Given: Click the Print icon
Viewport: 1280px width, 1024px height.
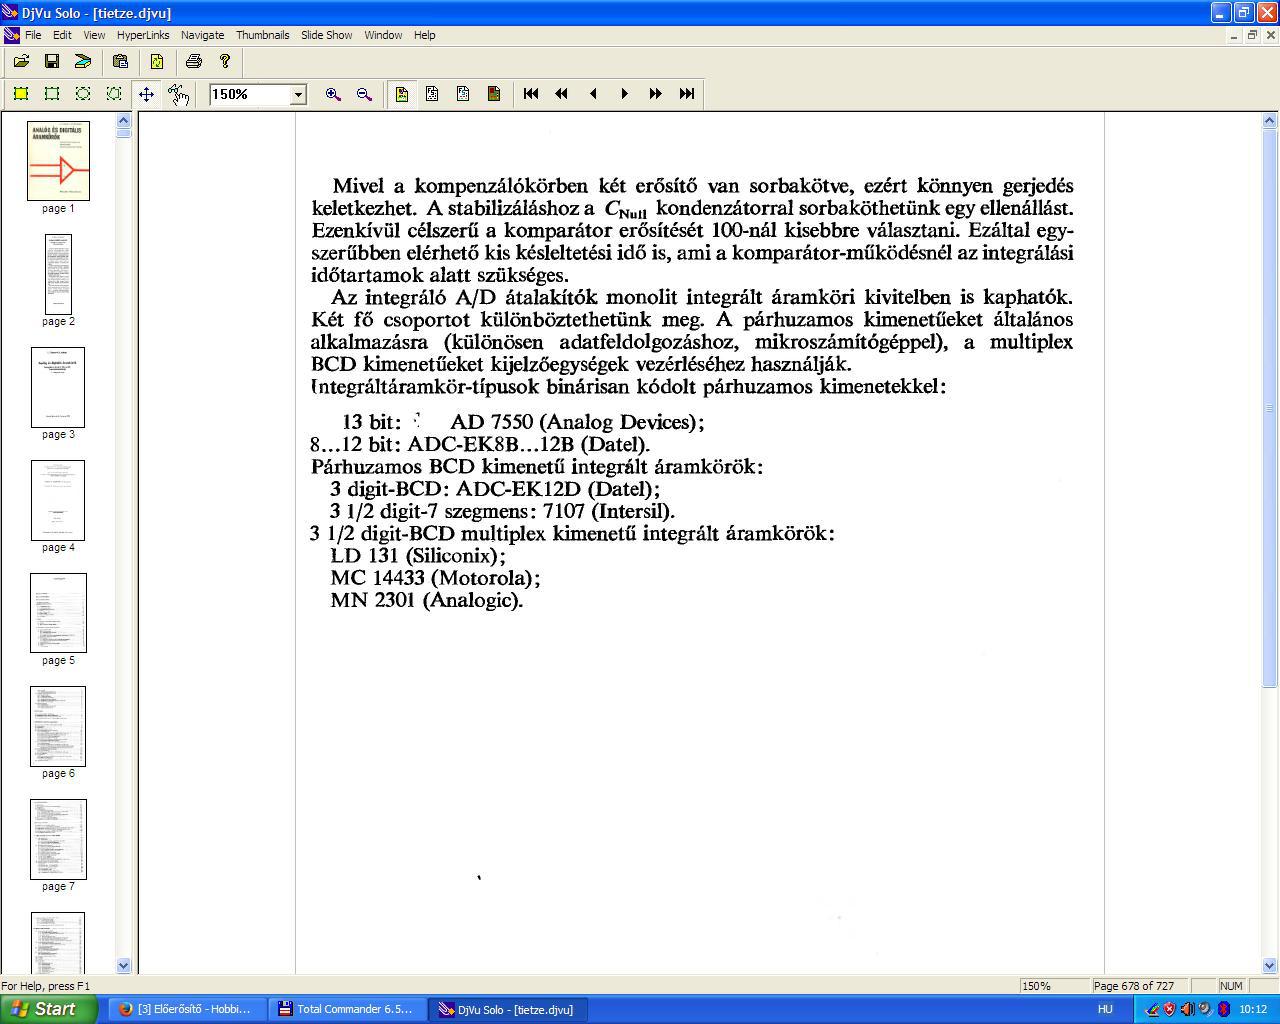Looking at the screenshot, I should point(194,62).
